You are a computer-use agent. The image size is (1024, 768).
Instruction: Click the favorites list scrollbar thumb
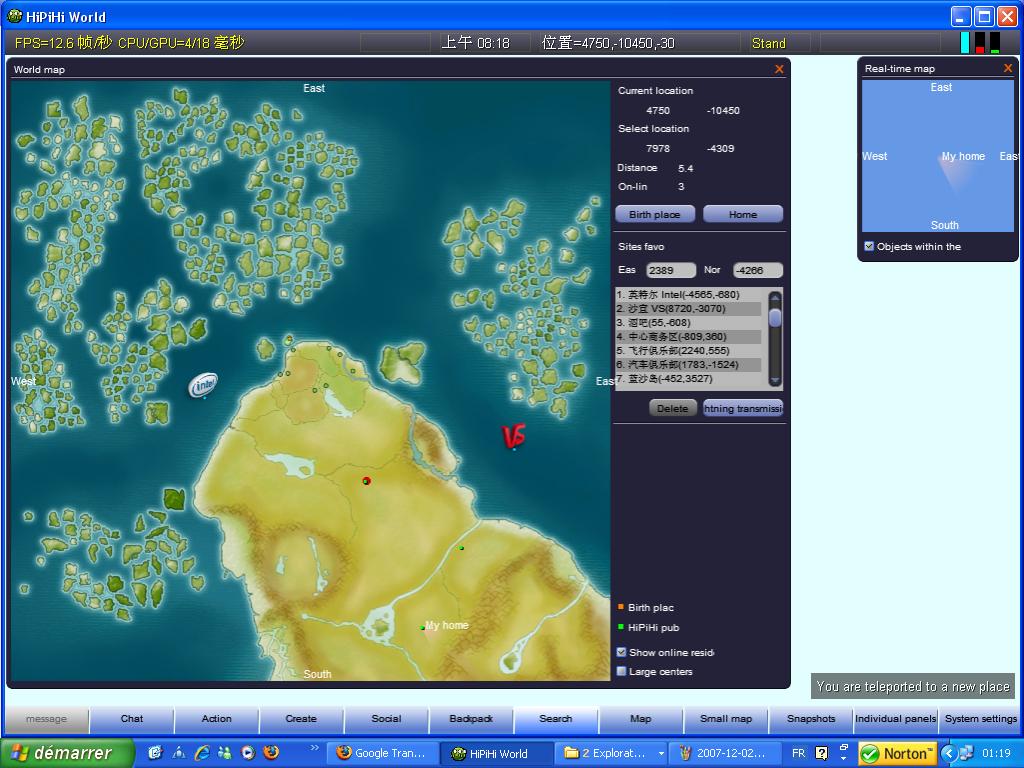[x=775, y=317]
